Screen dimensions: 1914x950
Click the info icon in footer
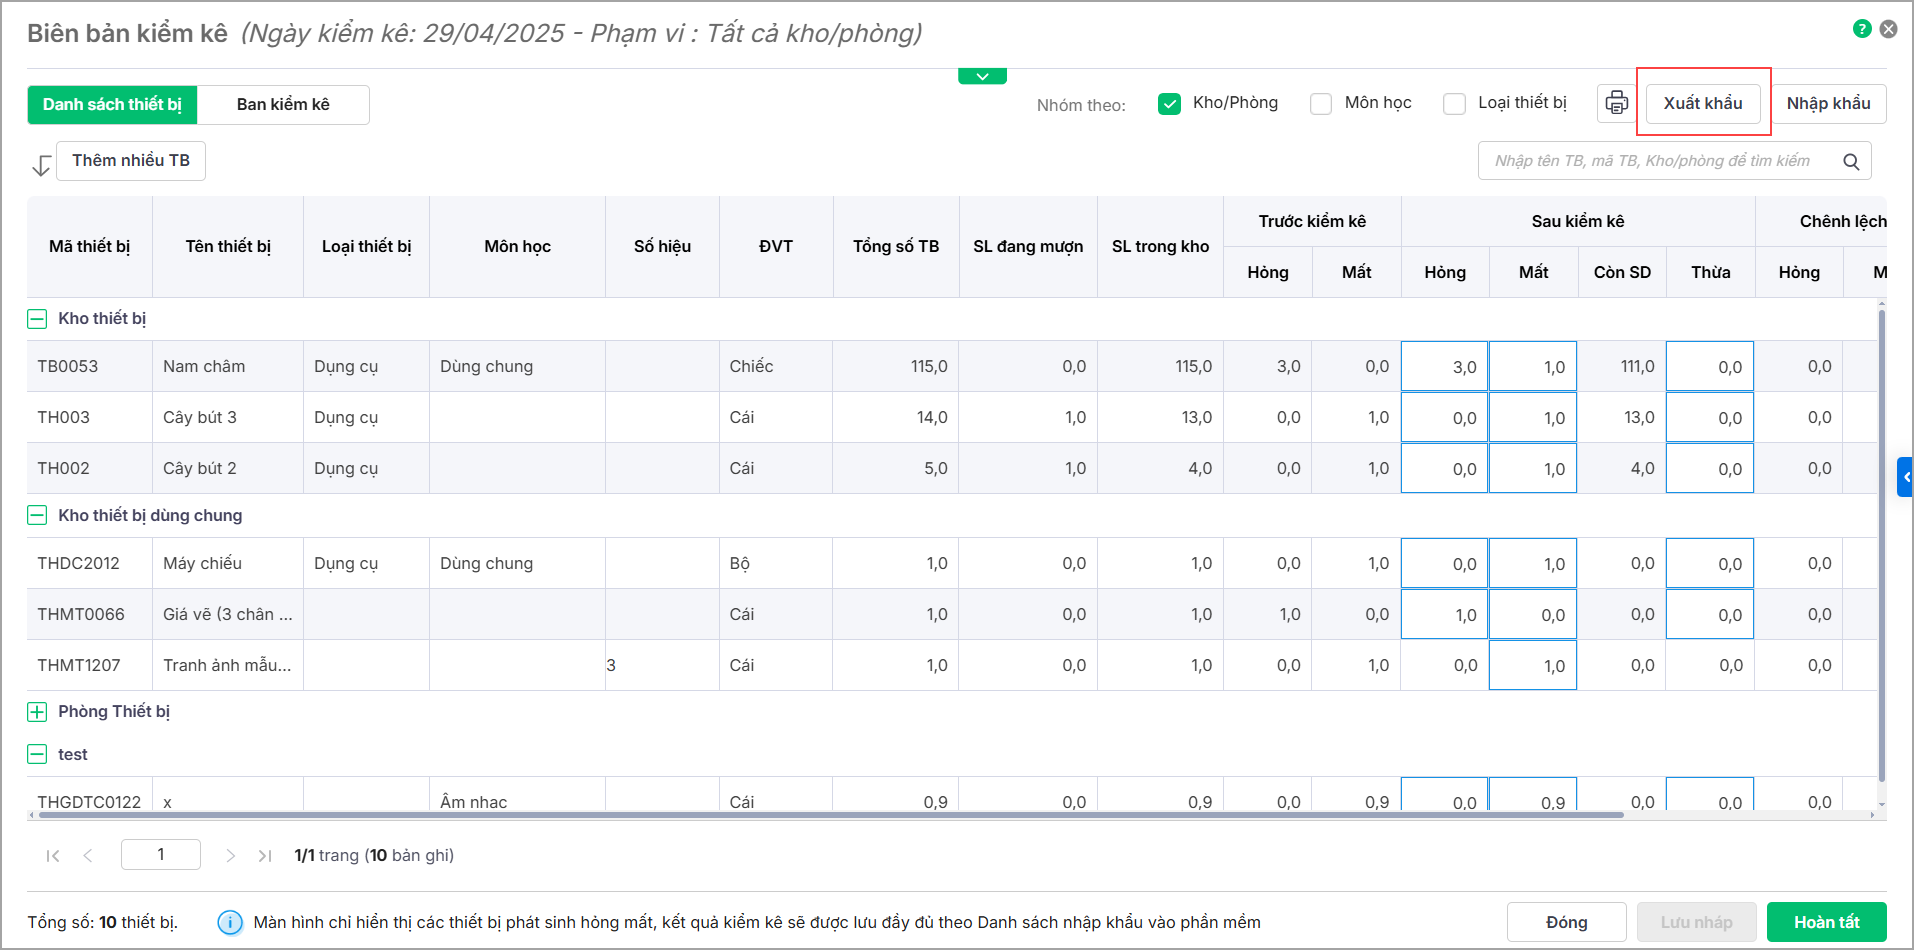pyautogui.click(x=230, y=922)
